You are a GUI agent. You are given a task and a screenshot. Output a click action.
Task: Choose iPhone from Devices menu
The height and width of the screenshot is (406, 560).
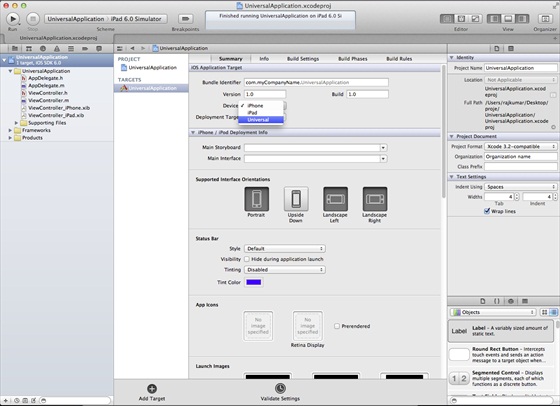[x=261, y=106]
